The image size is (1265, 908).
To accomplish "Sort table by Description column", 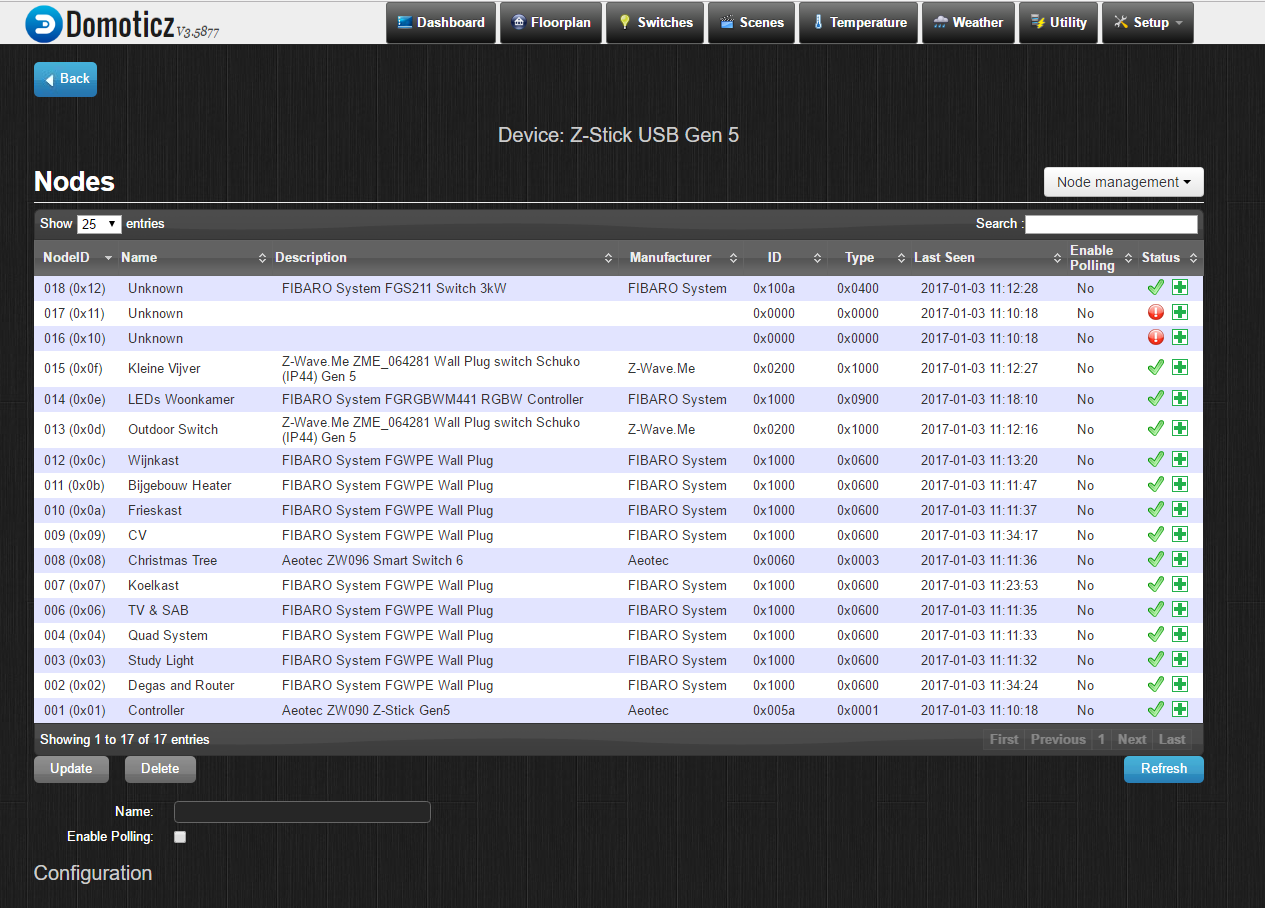I will (444, 257).
